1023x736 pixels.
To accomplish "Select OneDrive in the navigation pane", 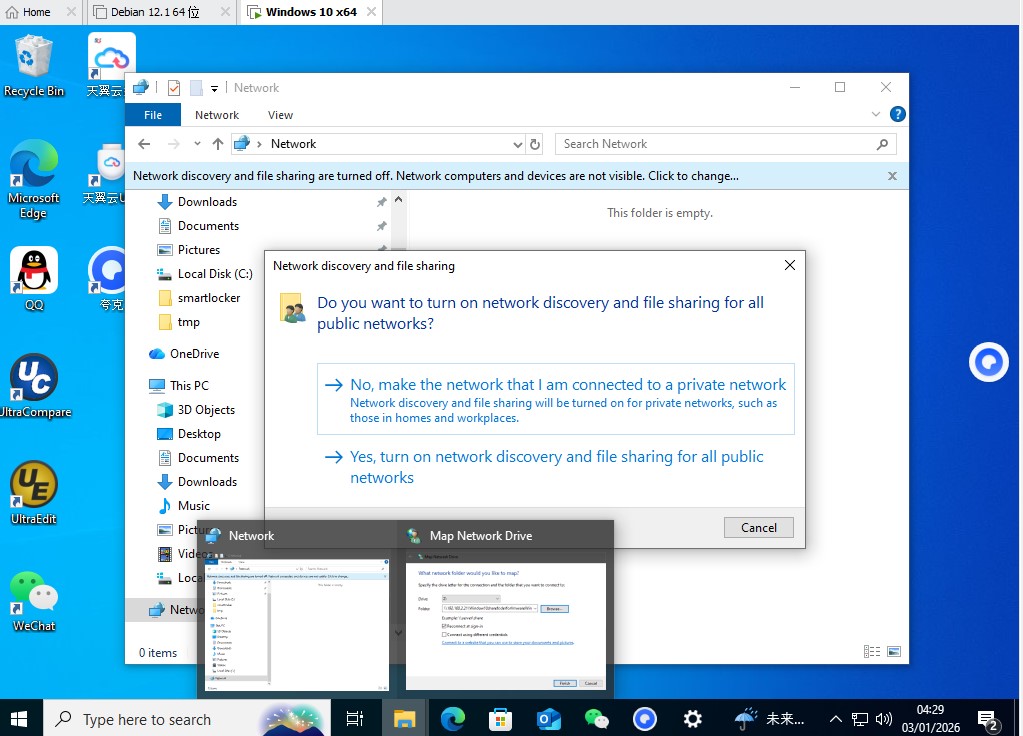I will (x=194, y=354).
